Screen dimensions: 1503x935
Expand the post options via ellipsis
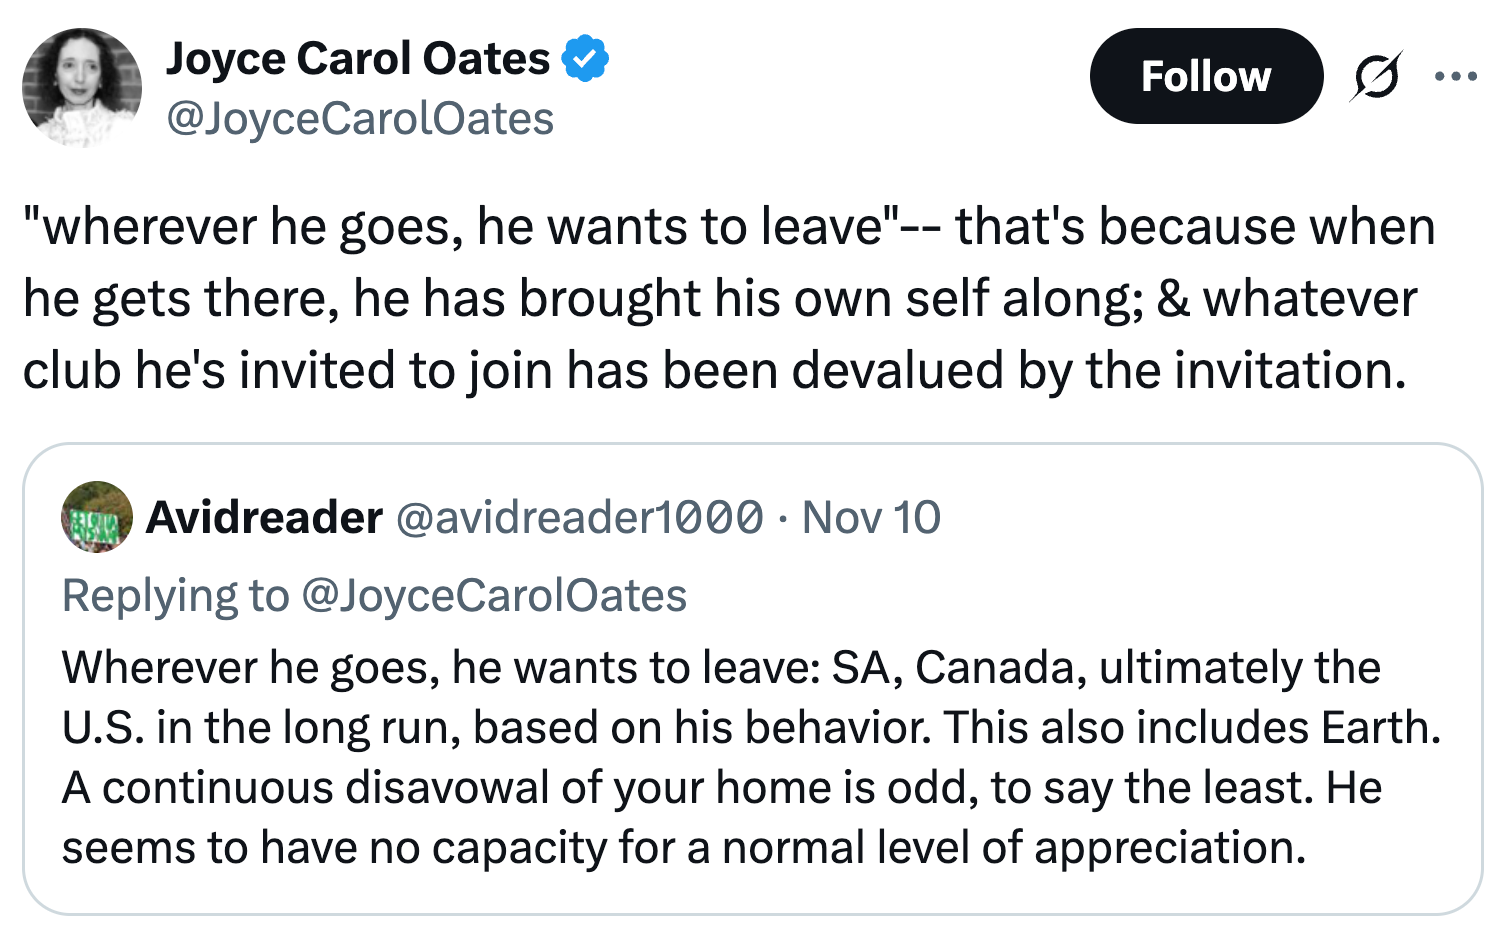(1454, 75)
